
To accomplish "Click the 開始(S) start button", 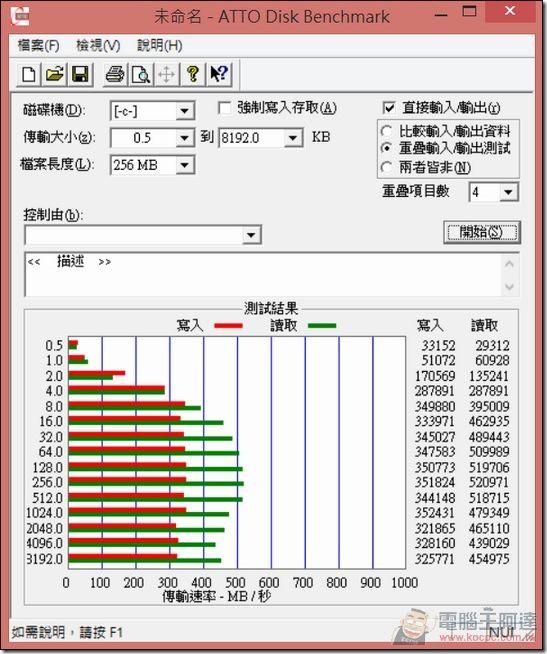I will 481,232.
